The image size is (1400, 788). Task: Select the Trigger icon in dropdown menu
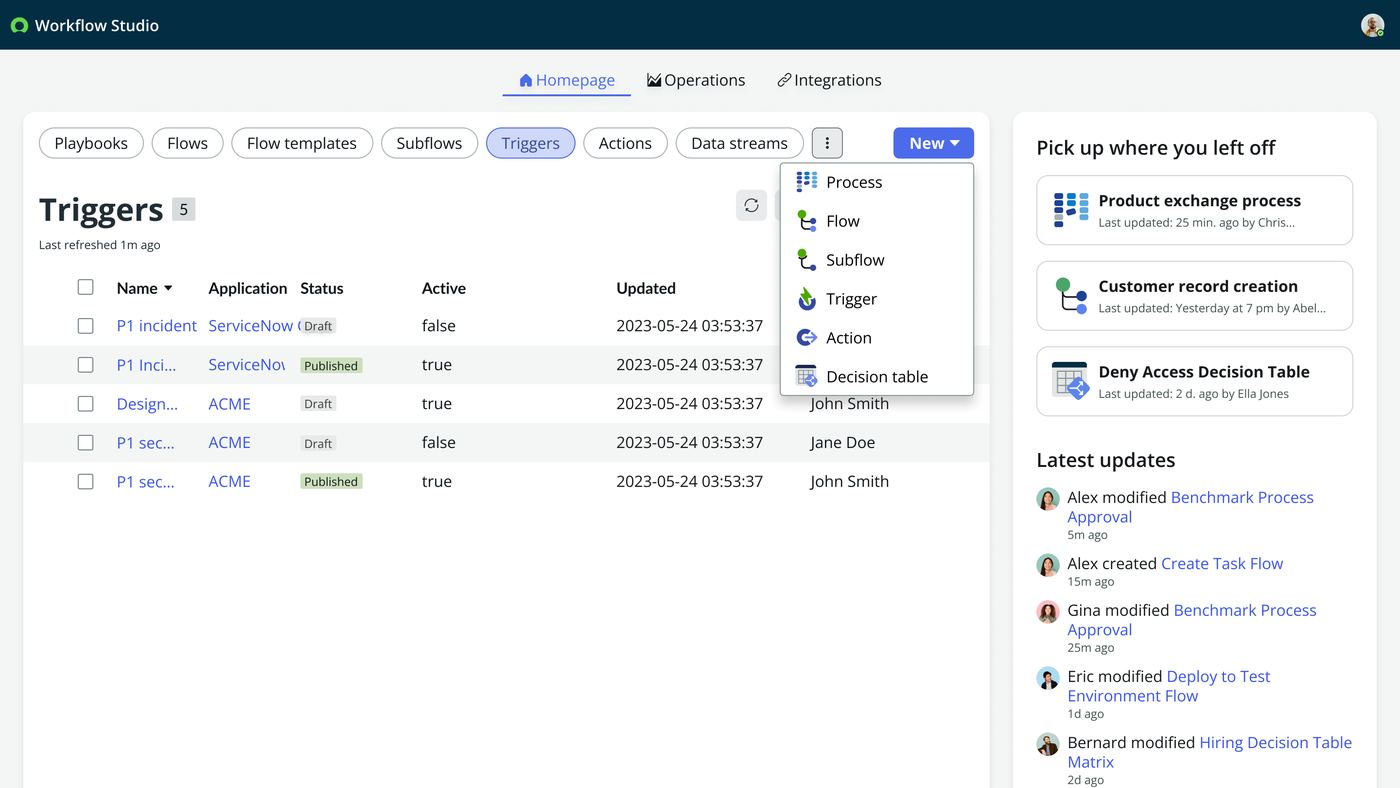coord(806,299)
